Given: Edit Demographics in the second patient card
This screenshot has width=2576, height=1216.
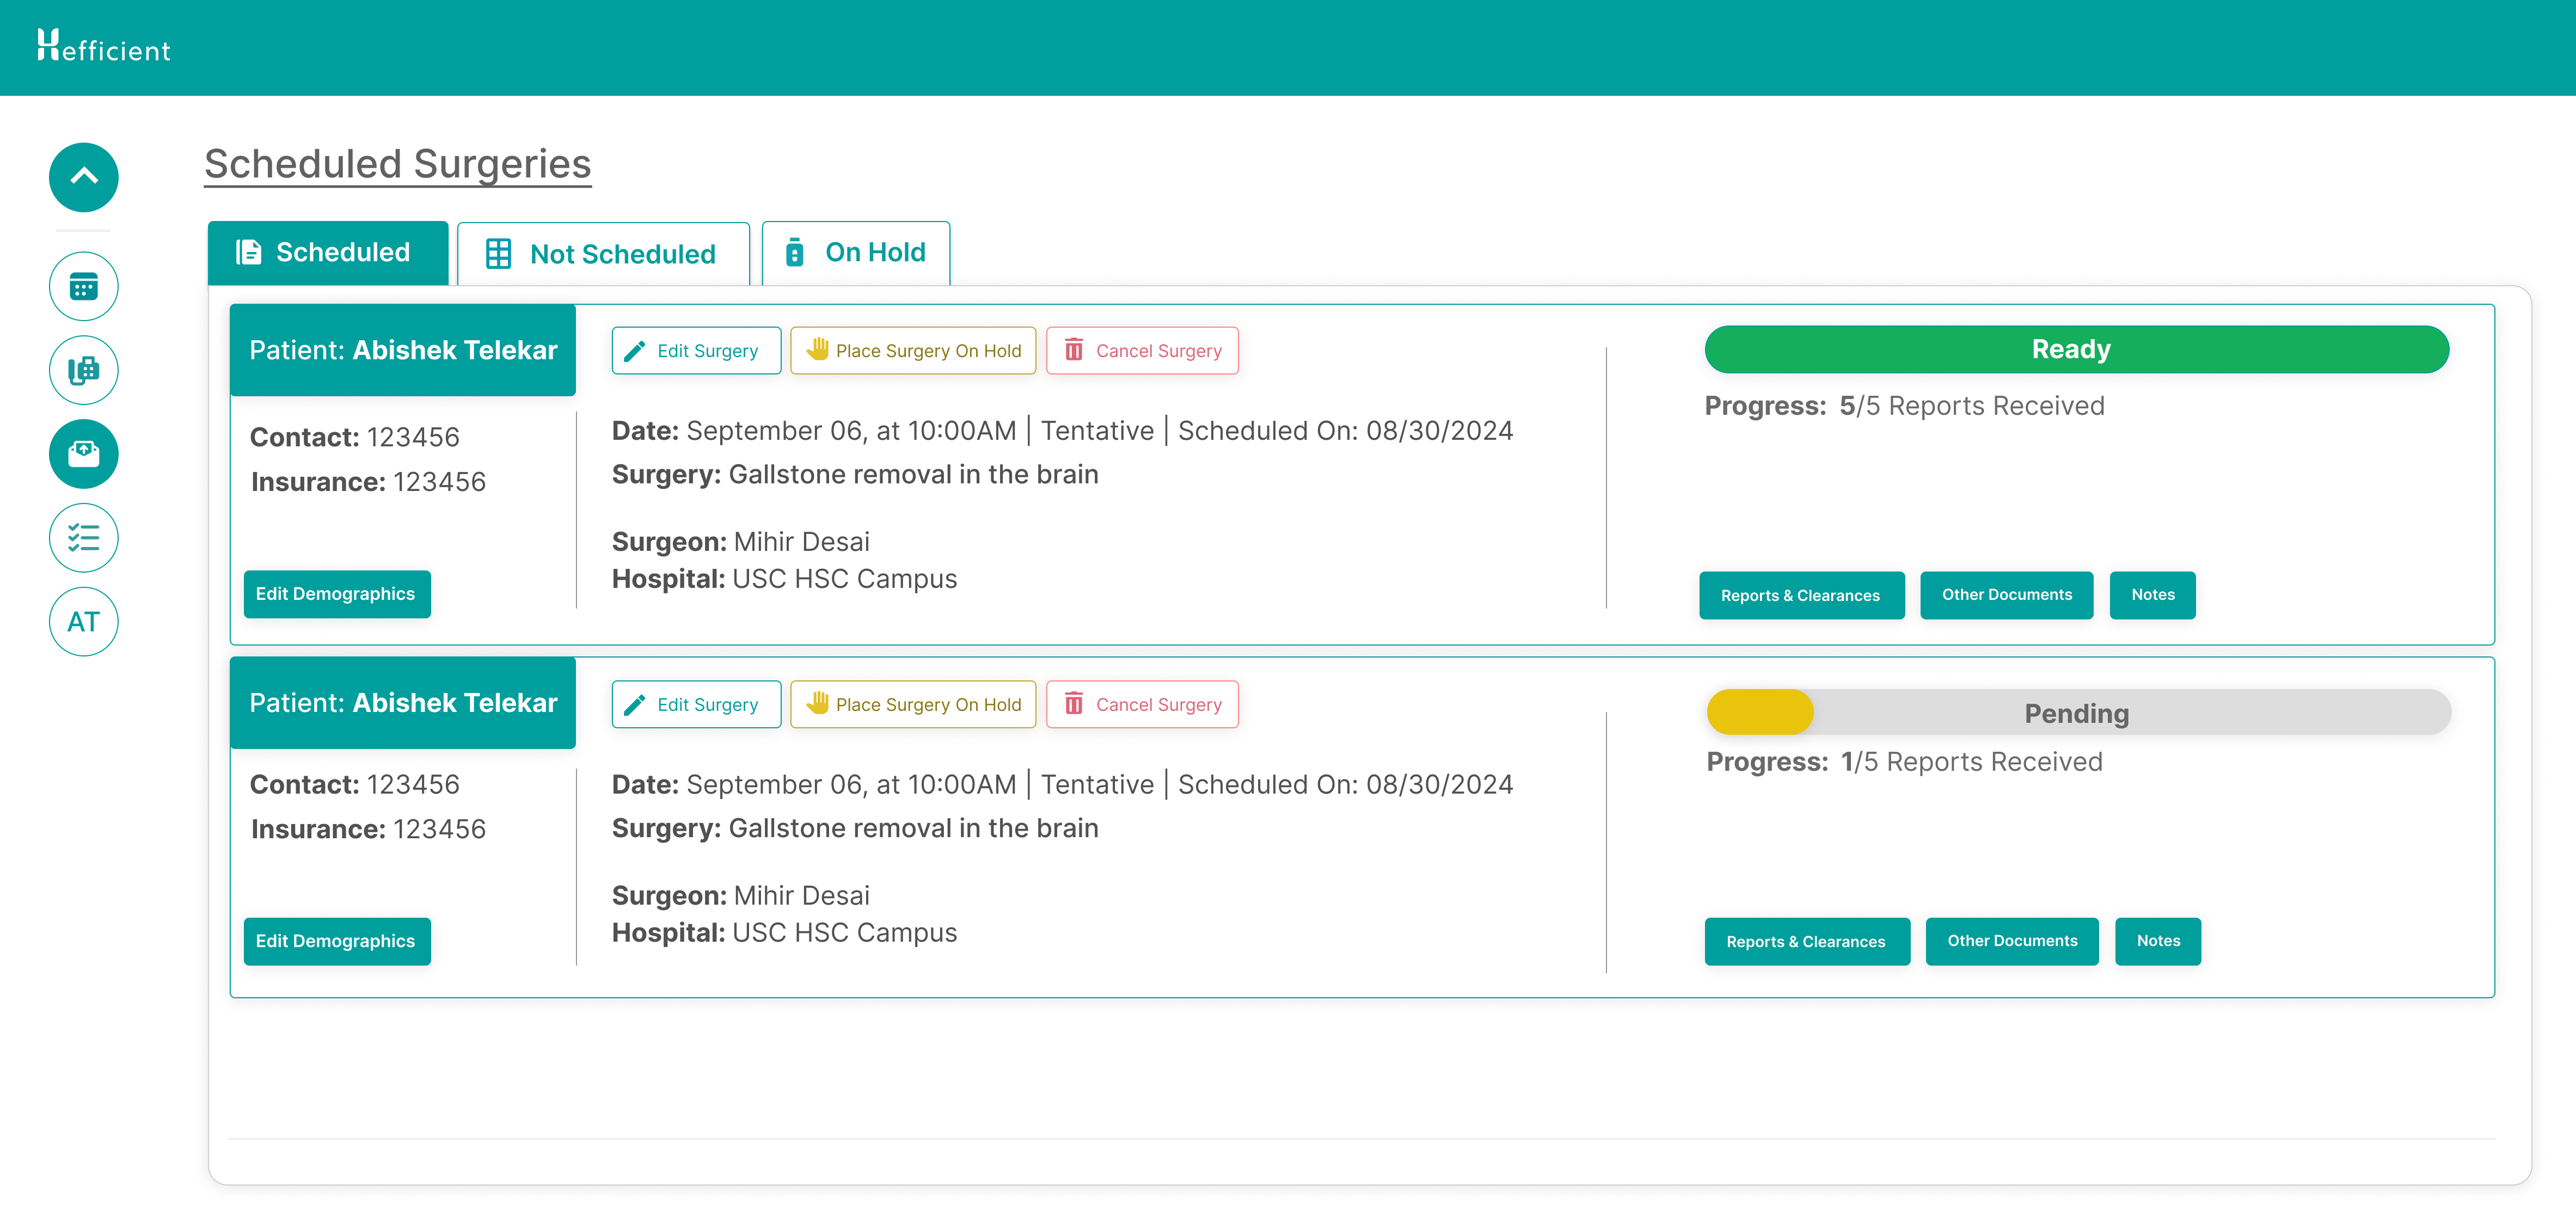Looking at the screenshot, I should (337, 941).
